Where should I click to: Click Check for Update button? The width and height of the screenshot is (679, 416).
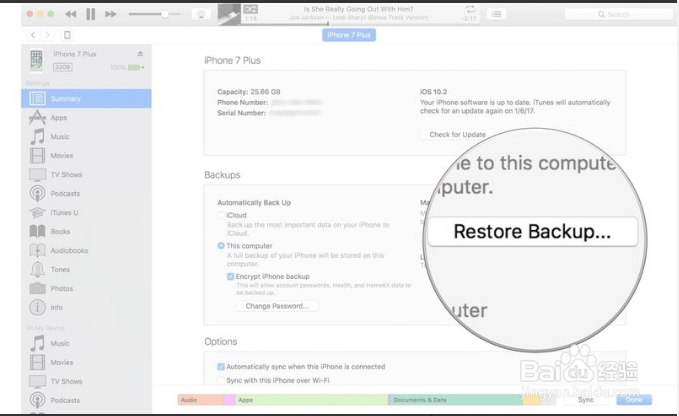(x=457, y=135)
